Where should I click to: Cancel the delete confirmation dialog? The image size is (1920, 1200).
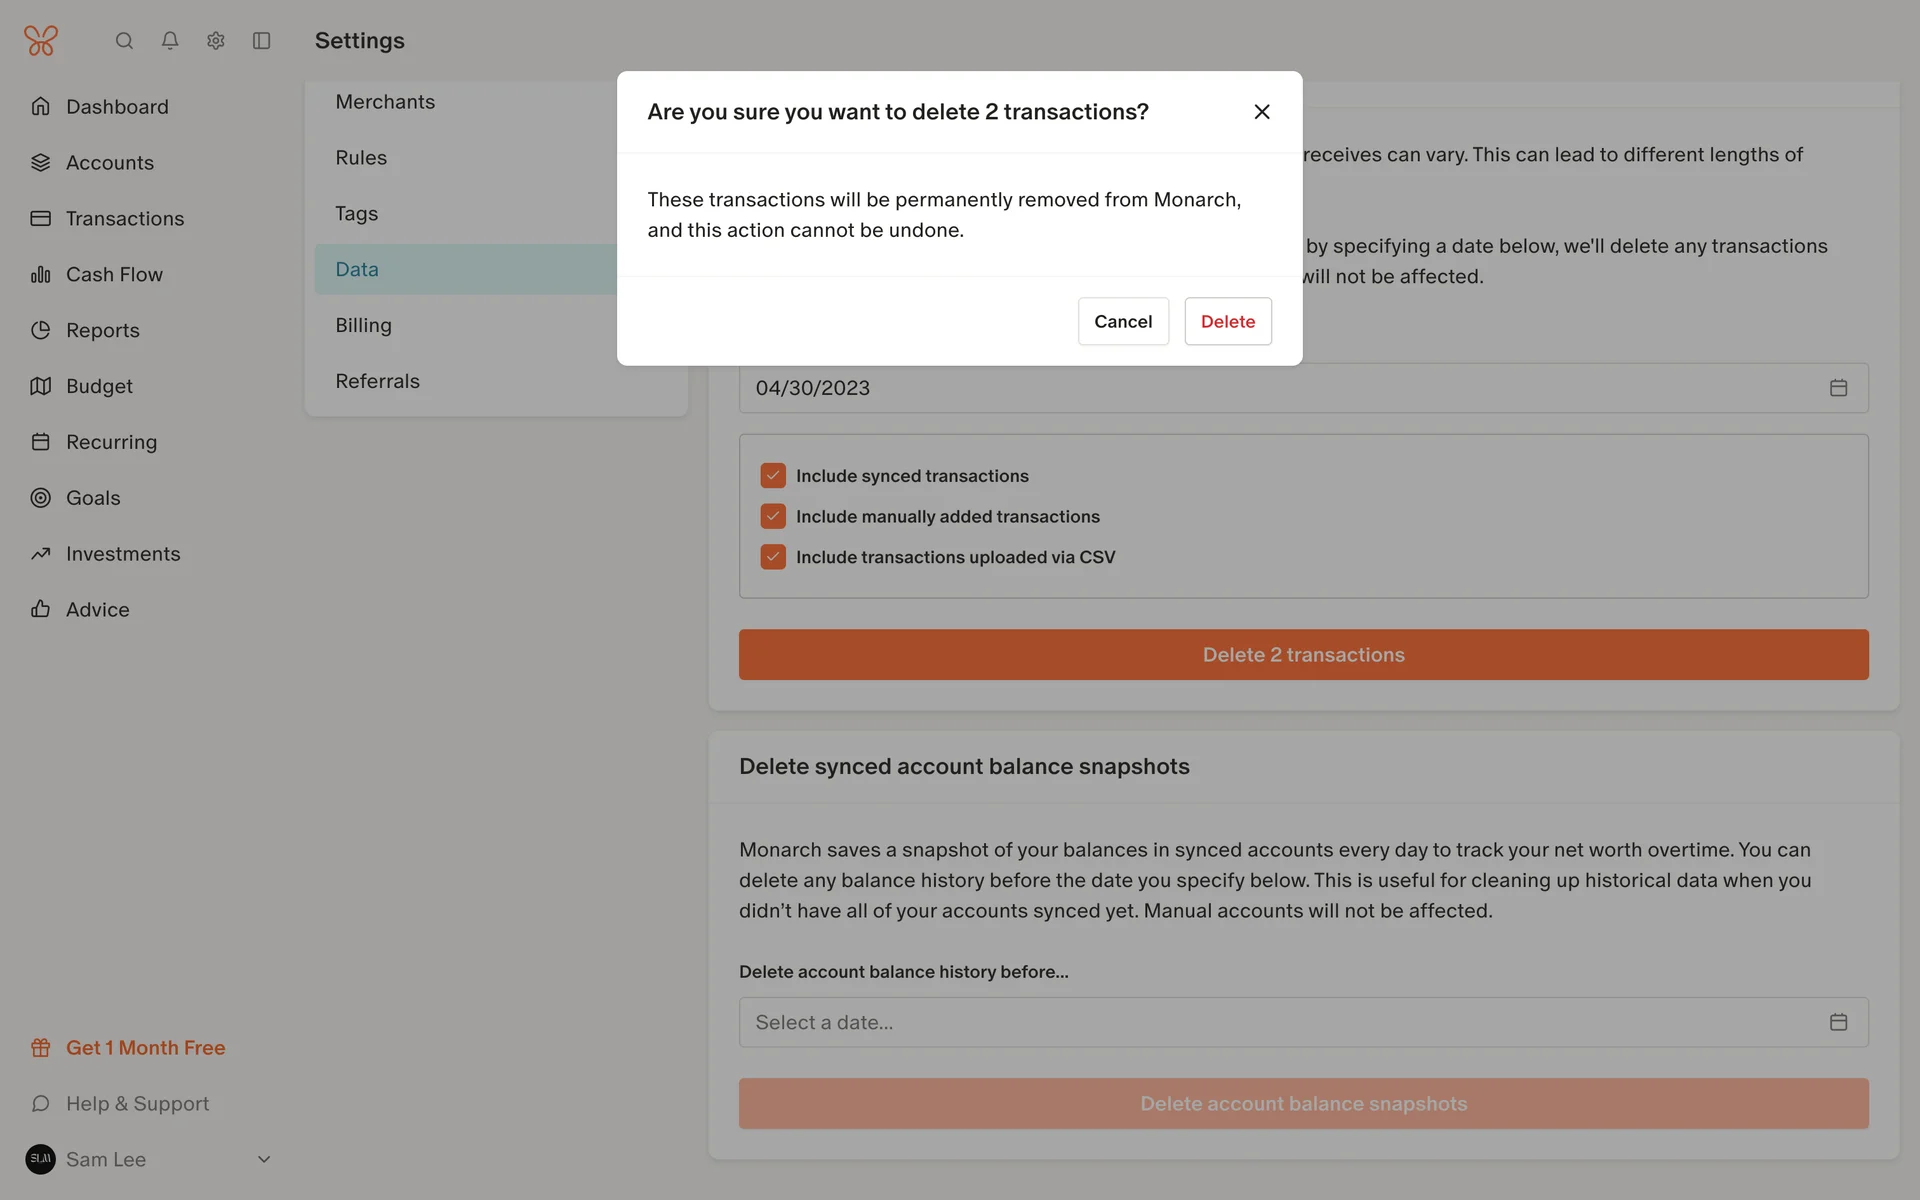1122,321
